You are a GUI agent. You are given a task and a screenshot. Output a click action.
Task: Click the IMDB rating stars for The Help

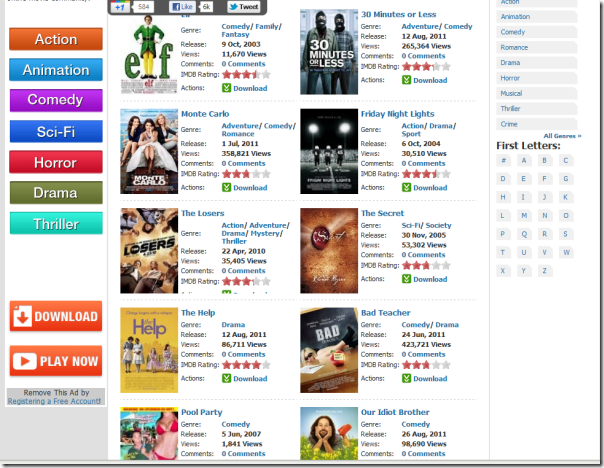pos(246,364)
